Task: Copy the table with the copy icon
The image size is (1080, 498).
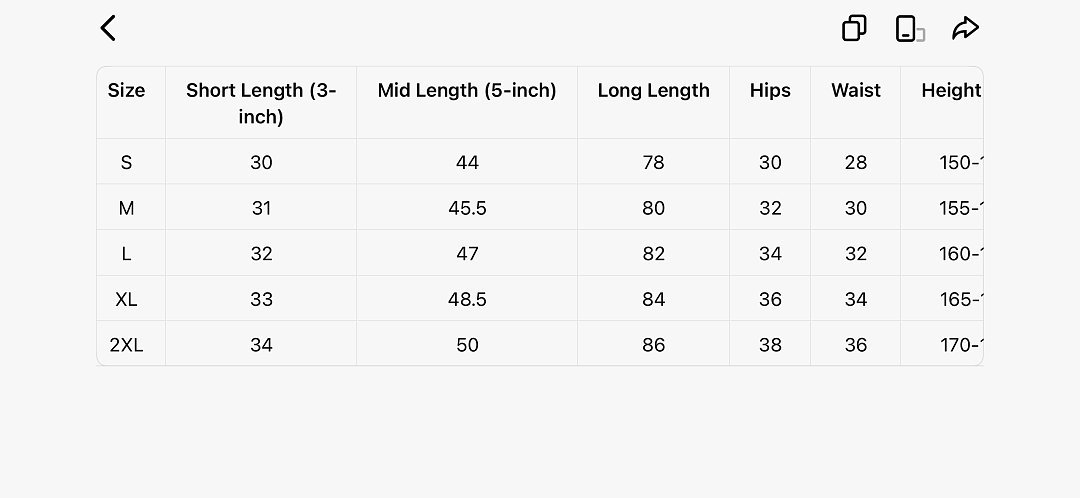Action: [854, 29]
